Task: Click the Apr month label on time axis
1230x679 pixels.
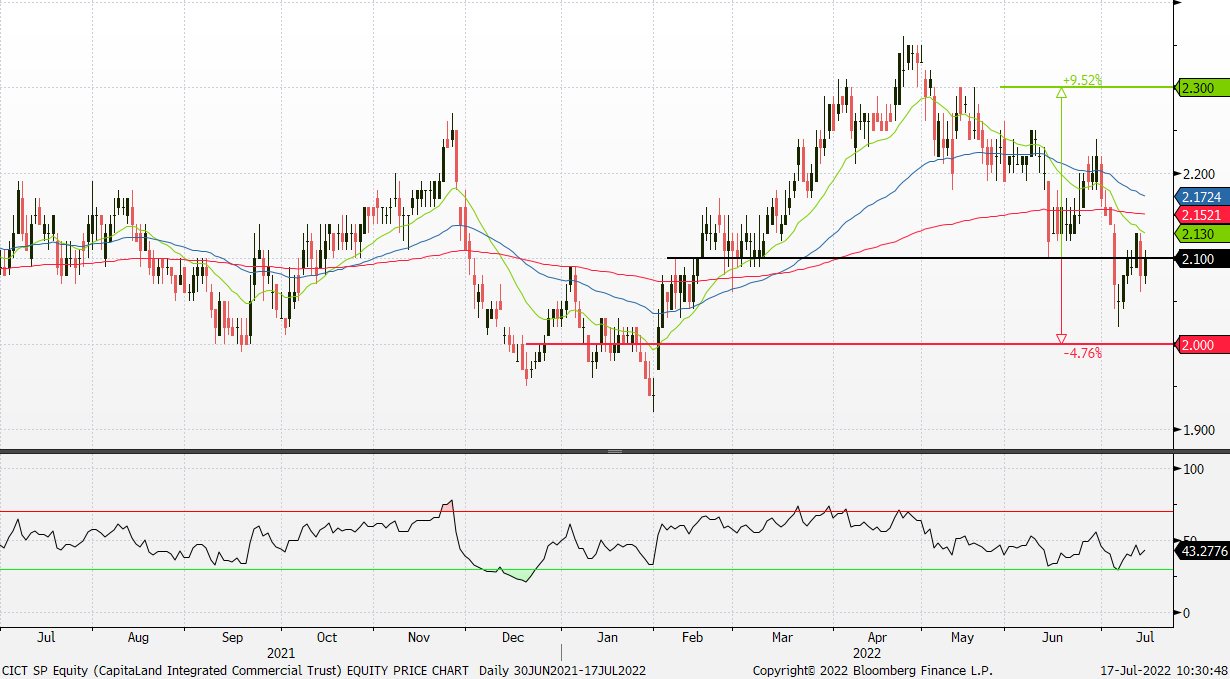Action: [878, 636]
